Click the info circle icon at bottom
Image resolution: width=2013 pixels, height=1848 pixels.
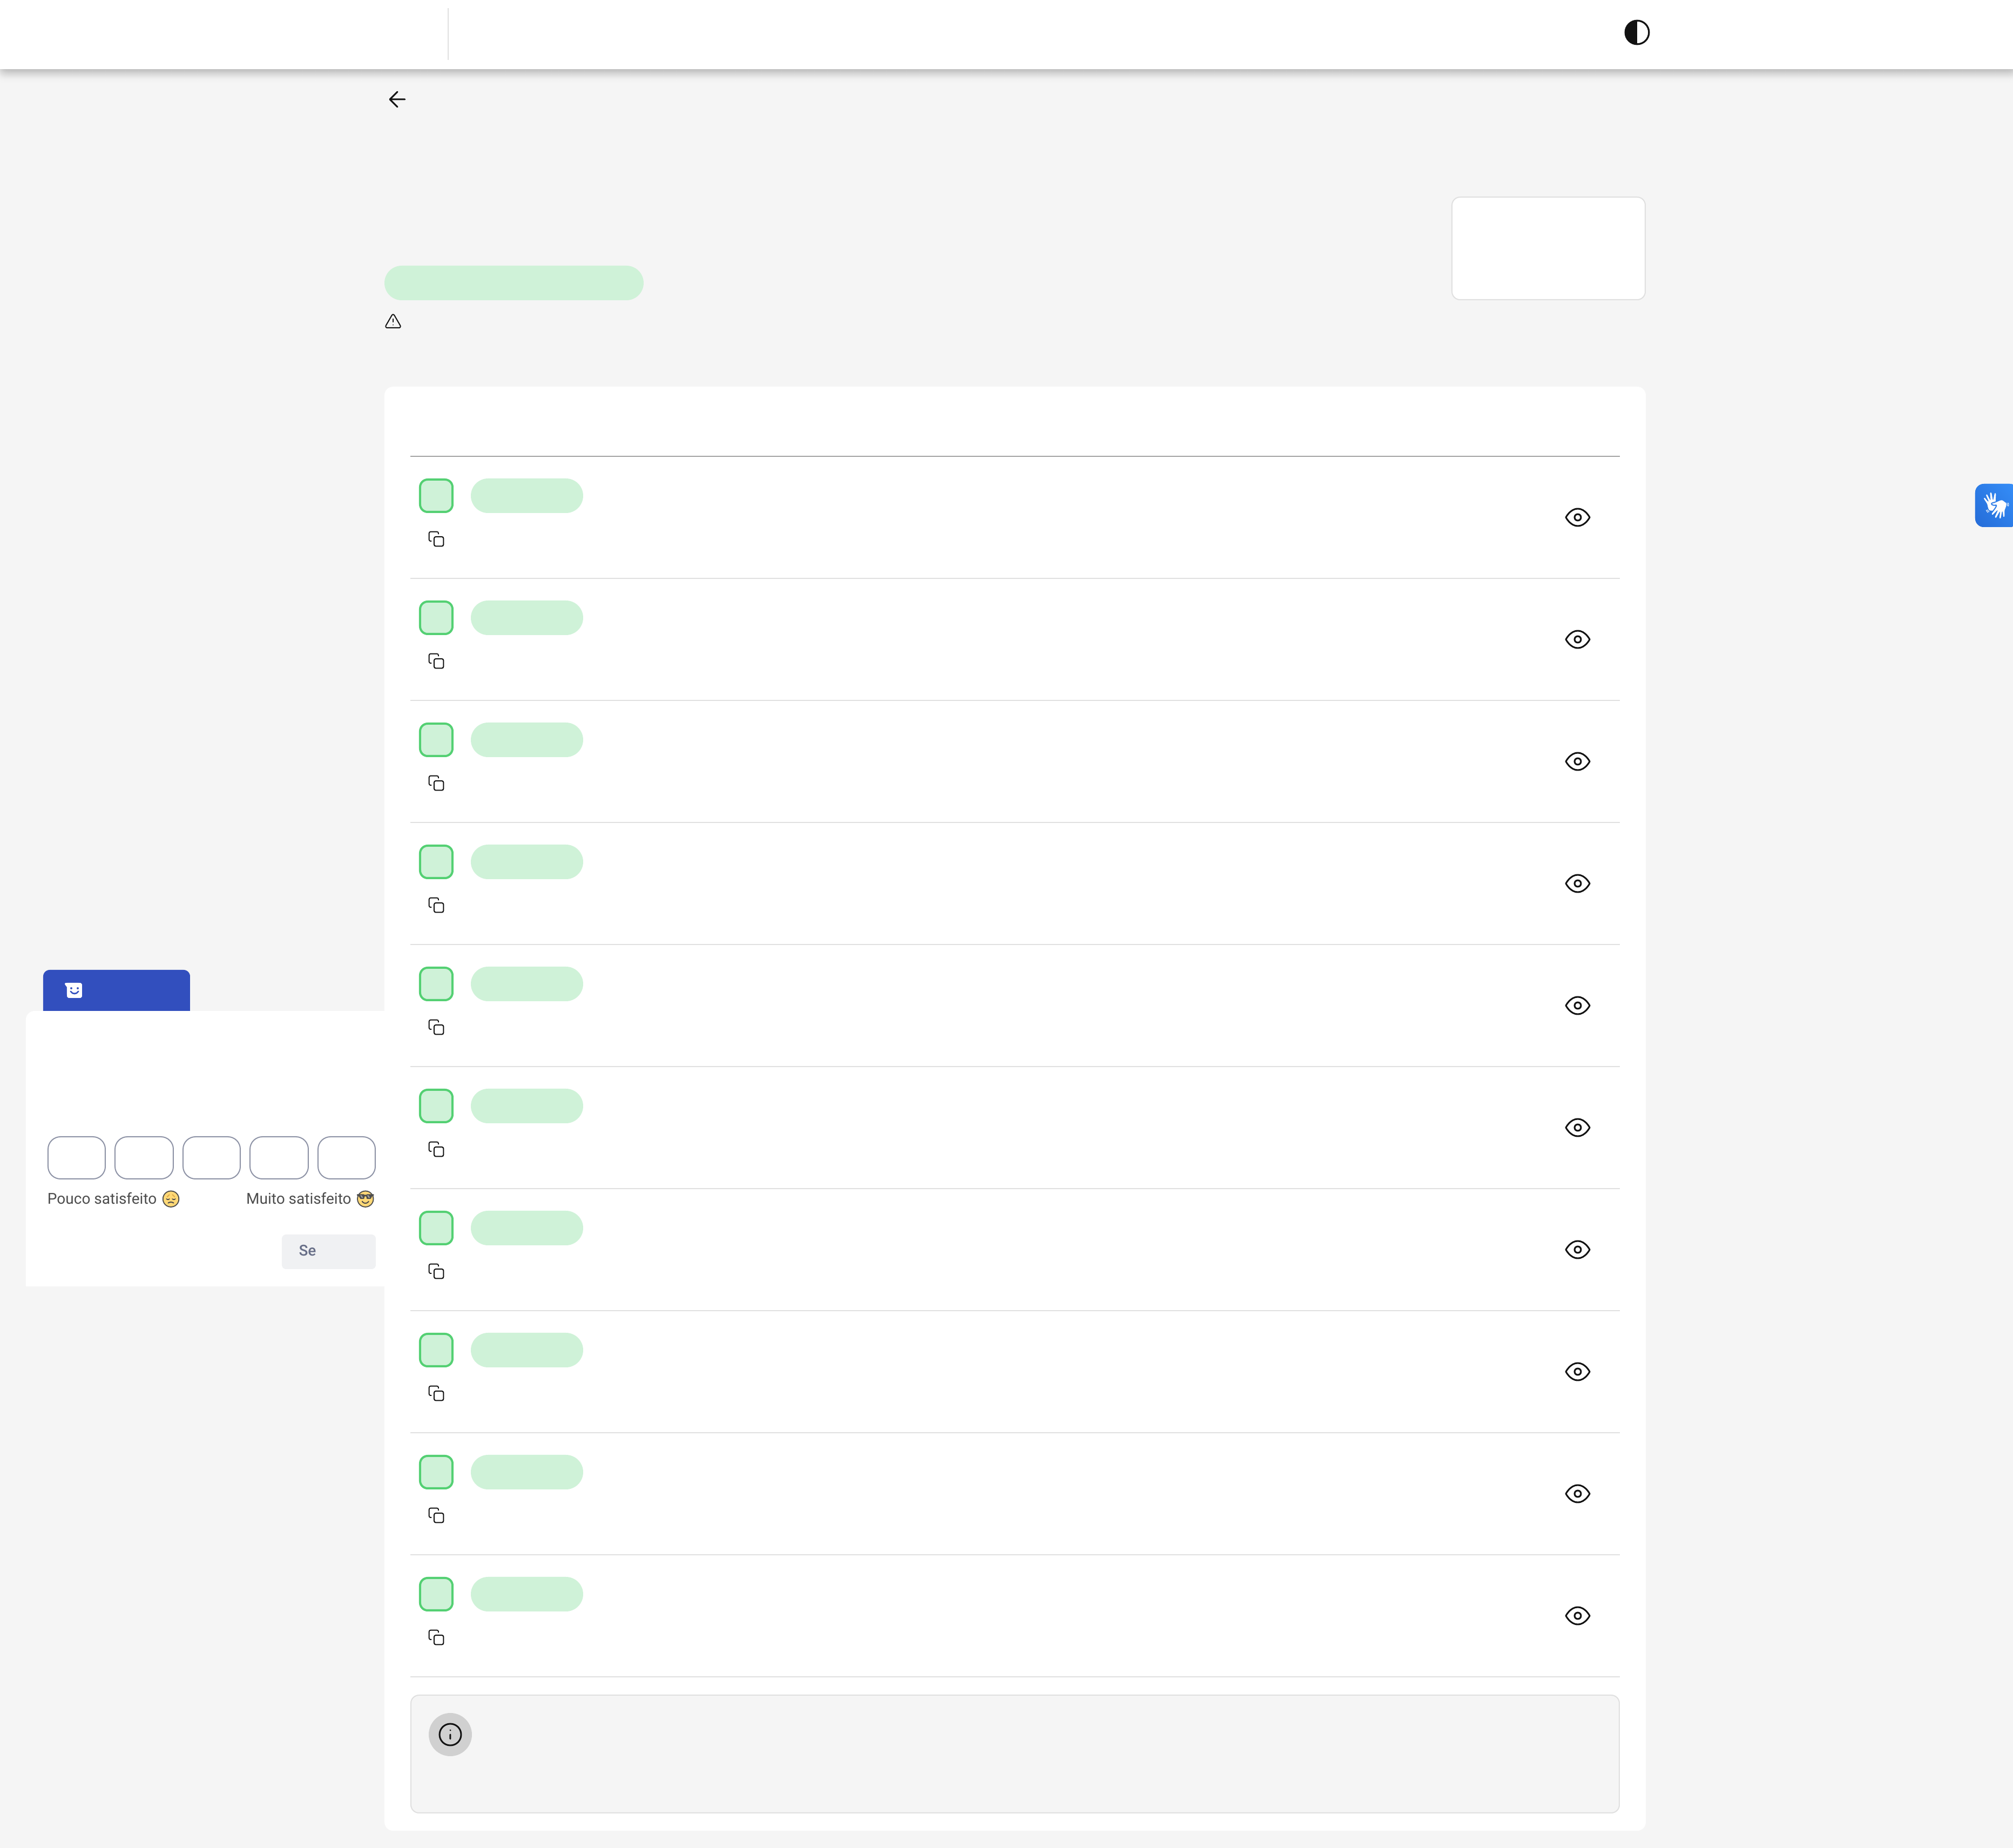point(450,1734)
